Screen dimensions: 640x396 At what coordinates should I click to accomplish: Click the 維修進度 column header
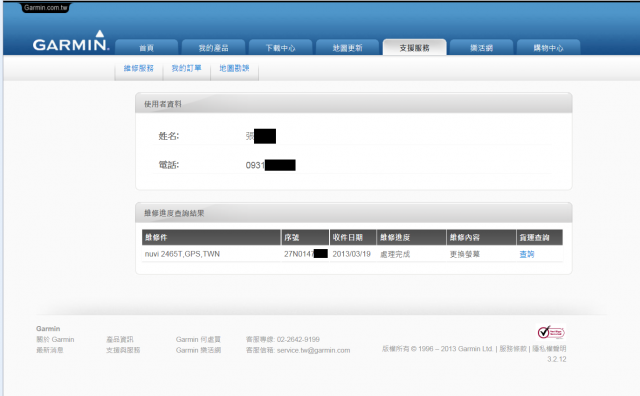click(411, 237)
